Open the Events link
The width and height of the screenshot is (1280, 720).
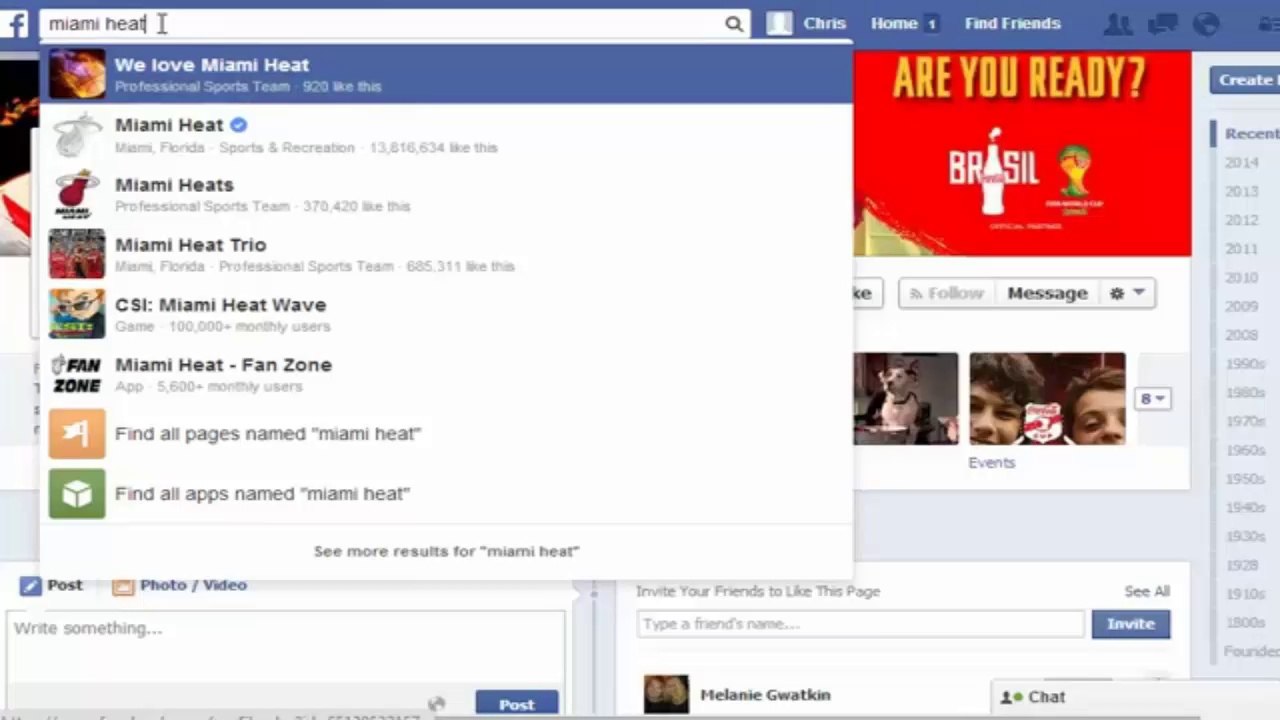(x=991, y=463)
